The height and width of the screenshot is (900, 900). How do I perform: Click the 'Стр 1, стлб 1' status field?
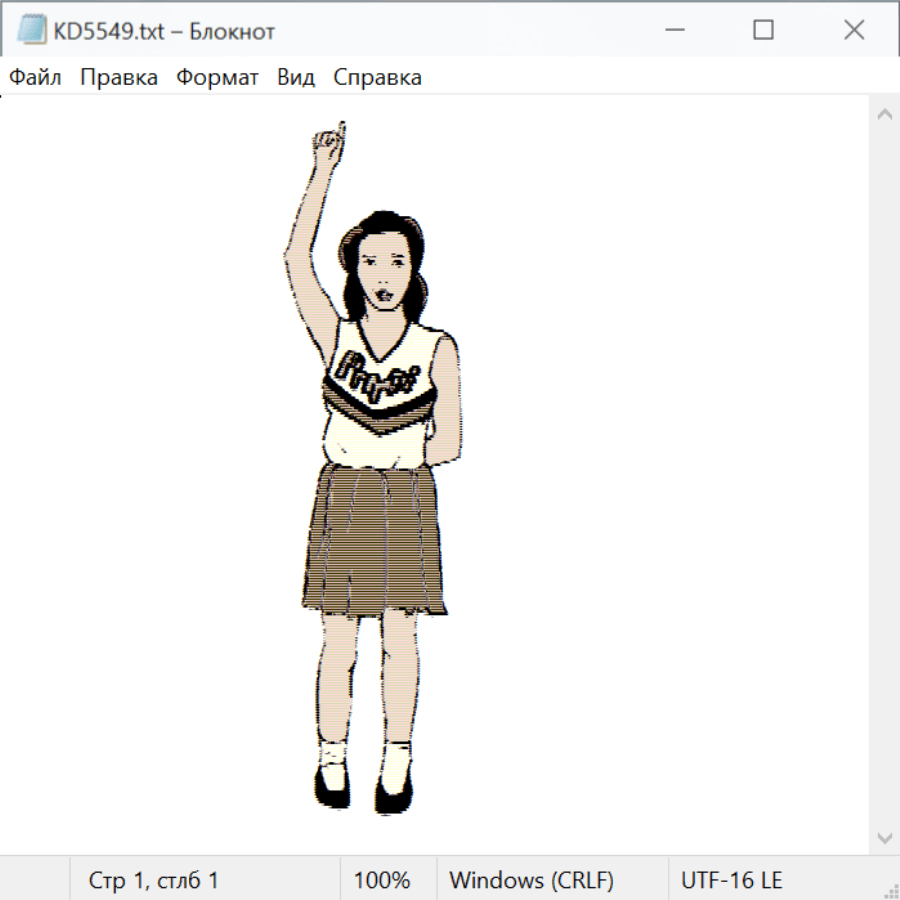[154, 880]
